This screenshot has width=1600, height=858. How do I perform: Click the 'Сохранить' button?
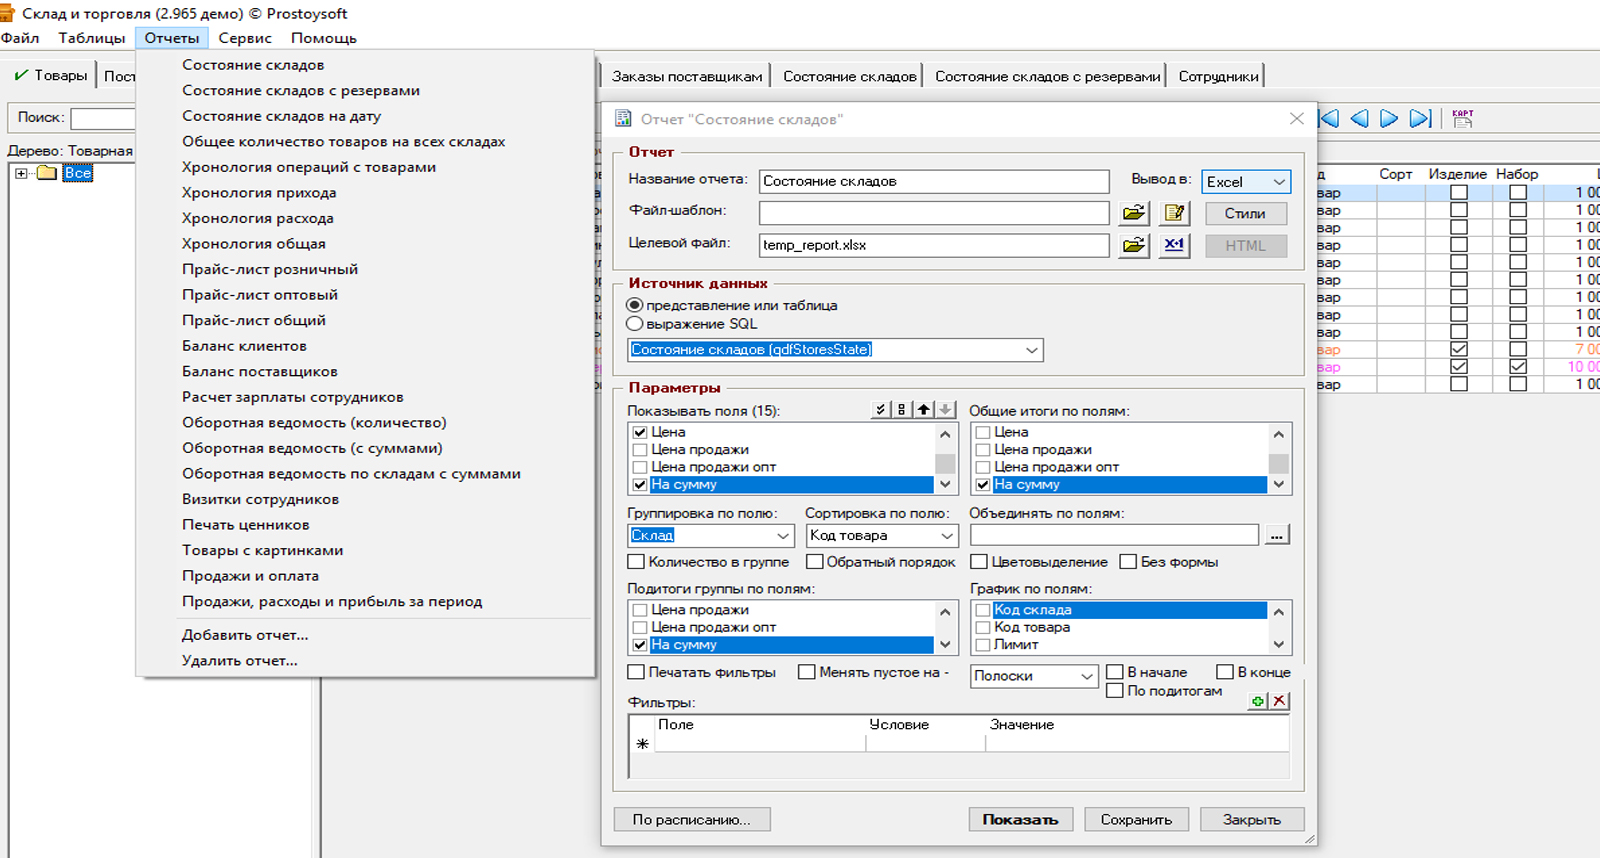pos(1136,819)
